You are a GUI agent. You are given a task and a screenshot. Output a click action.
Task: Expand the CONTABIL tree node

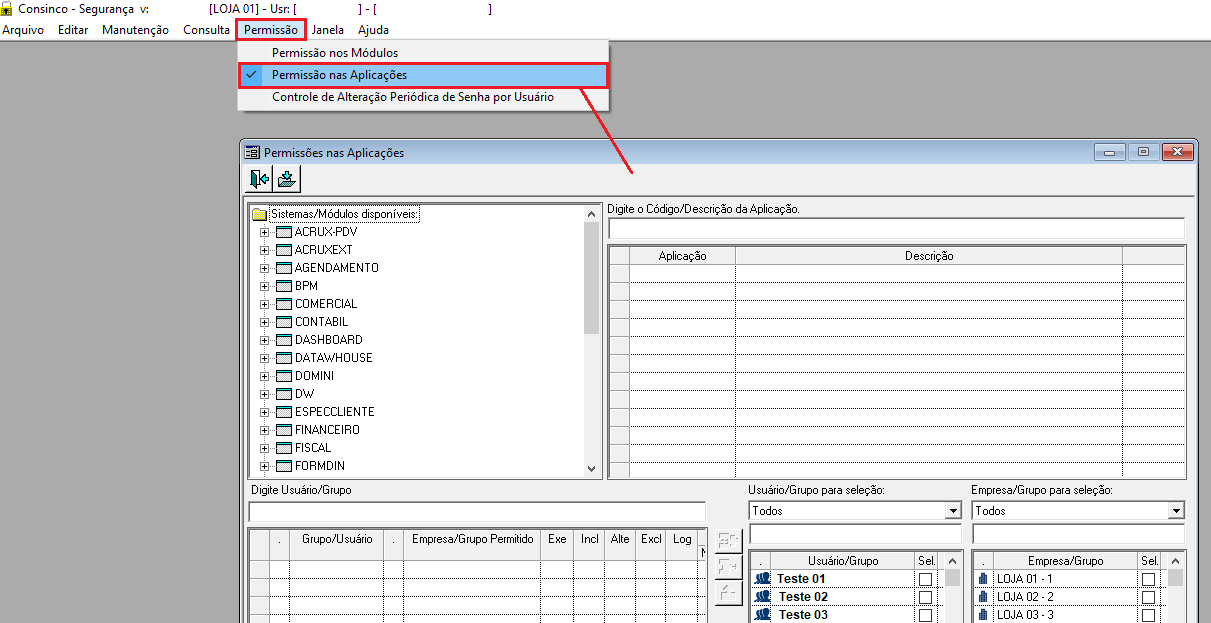point(265,322)
